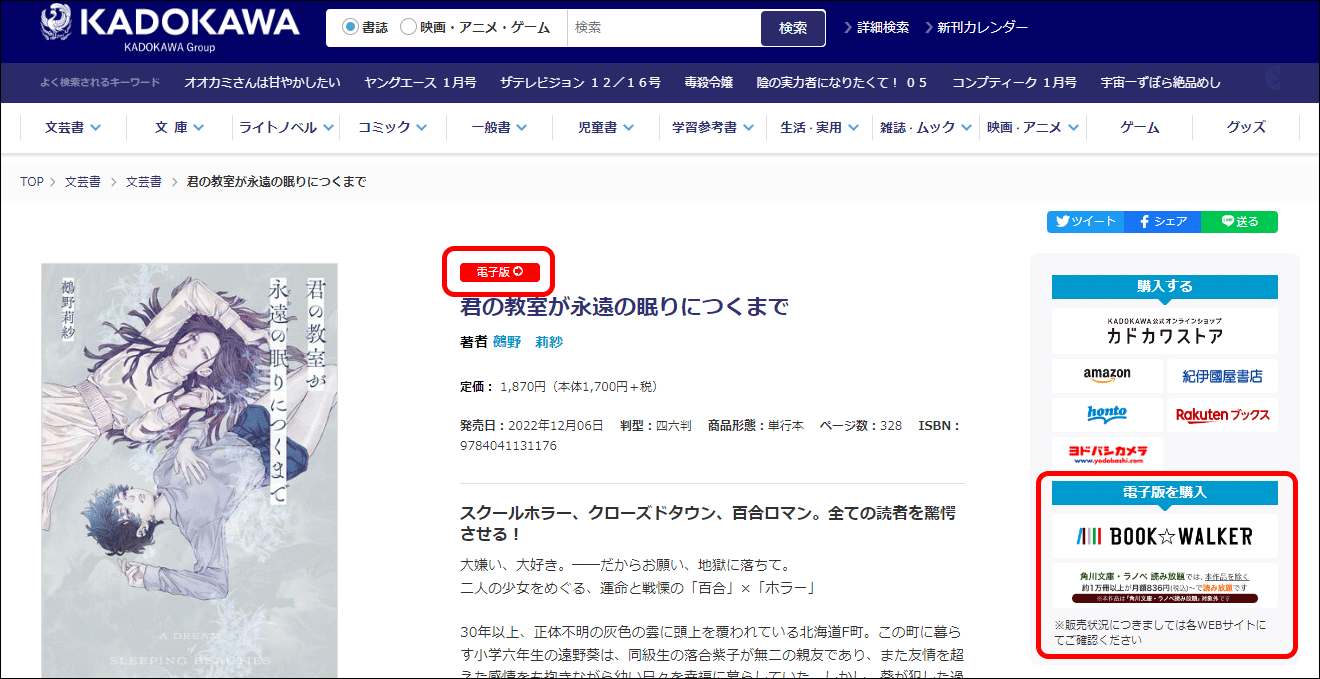Open keyword オオカミさんは甘やかしたい

pos(262,83)
